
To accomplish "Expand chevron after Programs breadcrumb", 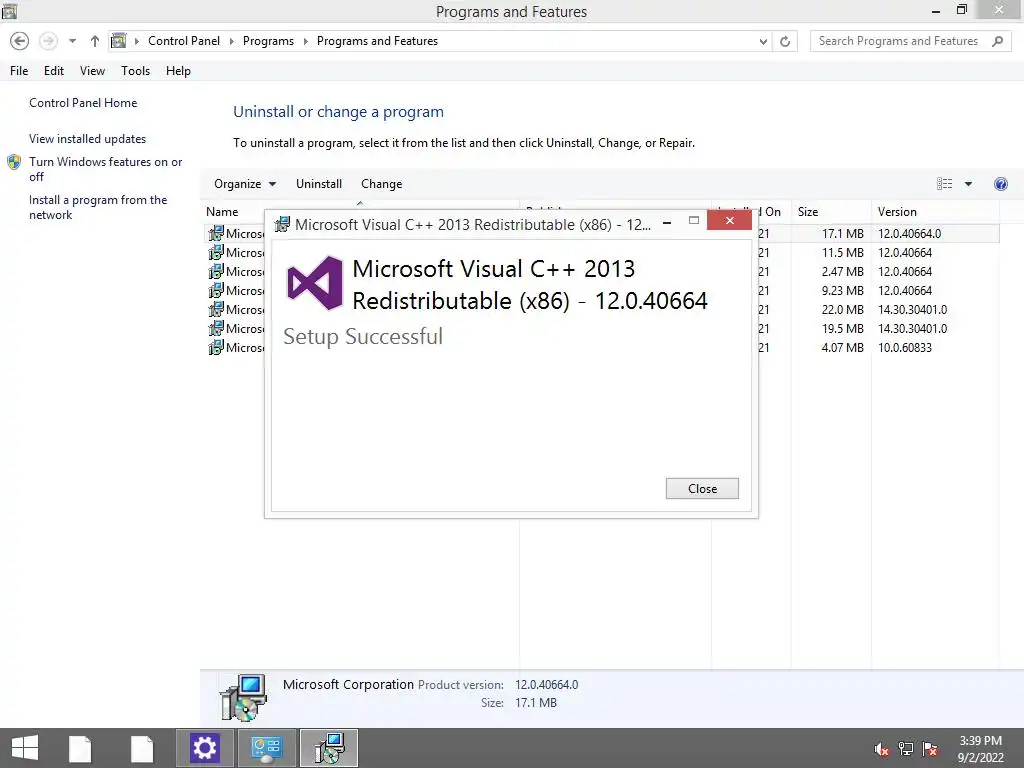I will pos(305,41).
